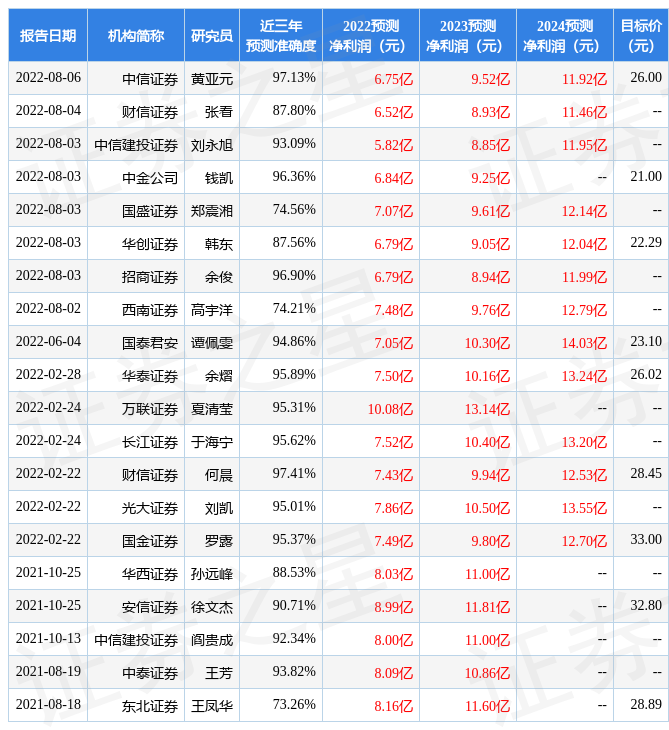Click analyst name 王凤华
669x730 pixels.
pyautogui.click(x=212, y=707)
